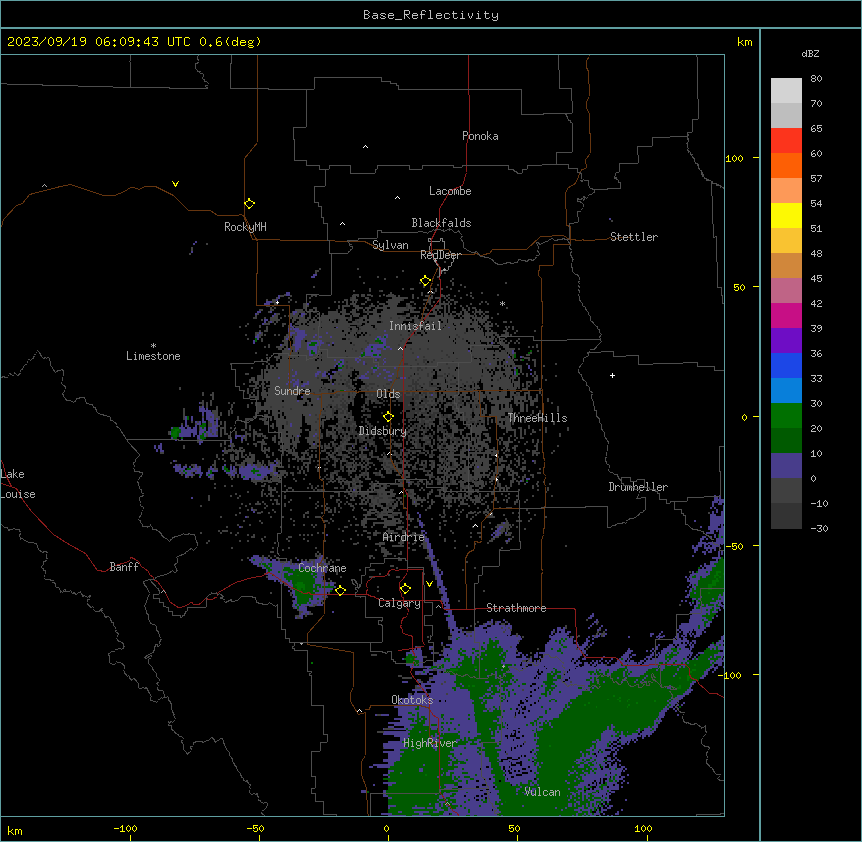Click the Sylvan map label
This screenshot has width=862, height=842.
click(390, 245)
